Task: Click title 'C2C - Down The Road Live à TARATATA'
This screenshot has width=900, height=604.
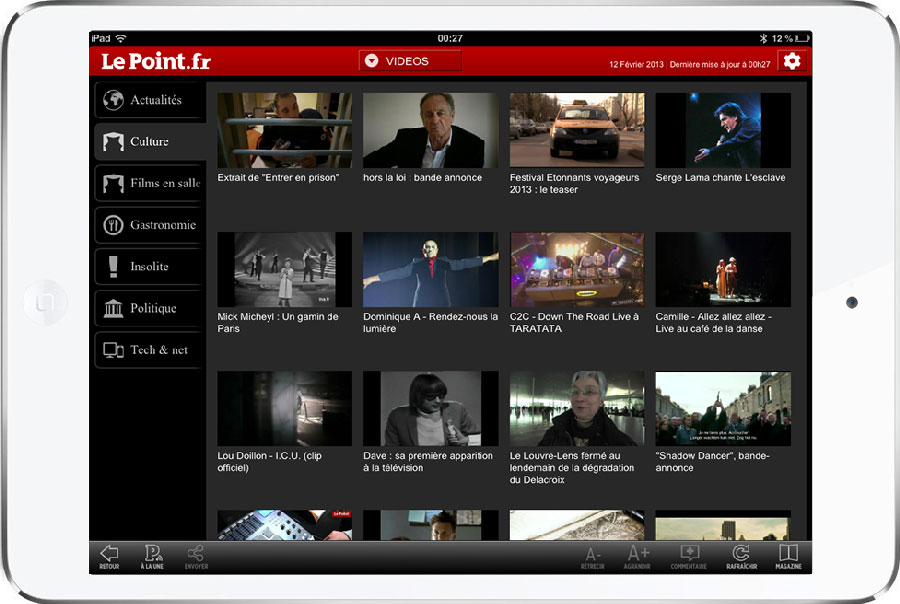Action: point(574,323)
